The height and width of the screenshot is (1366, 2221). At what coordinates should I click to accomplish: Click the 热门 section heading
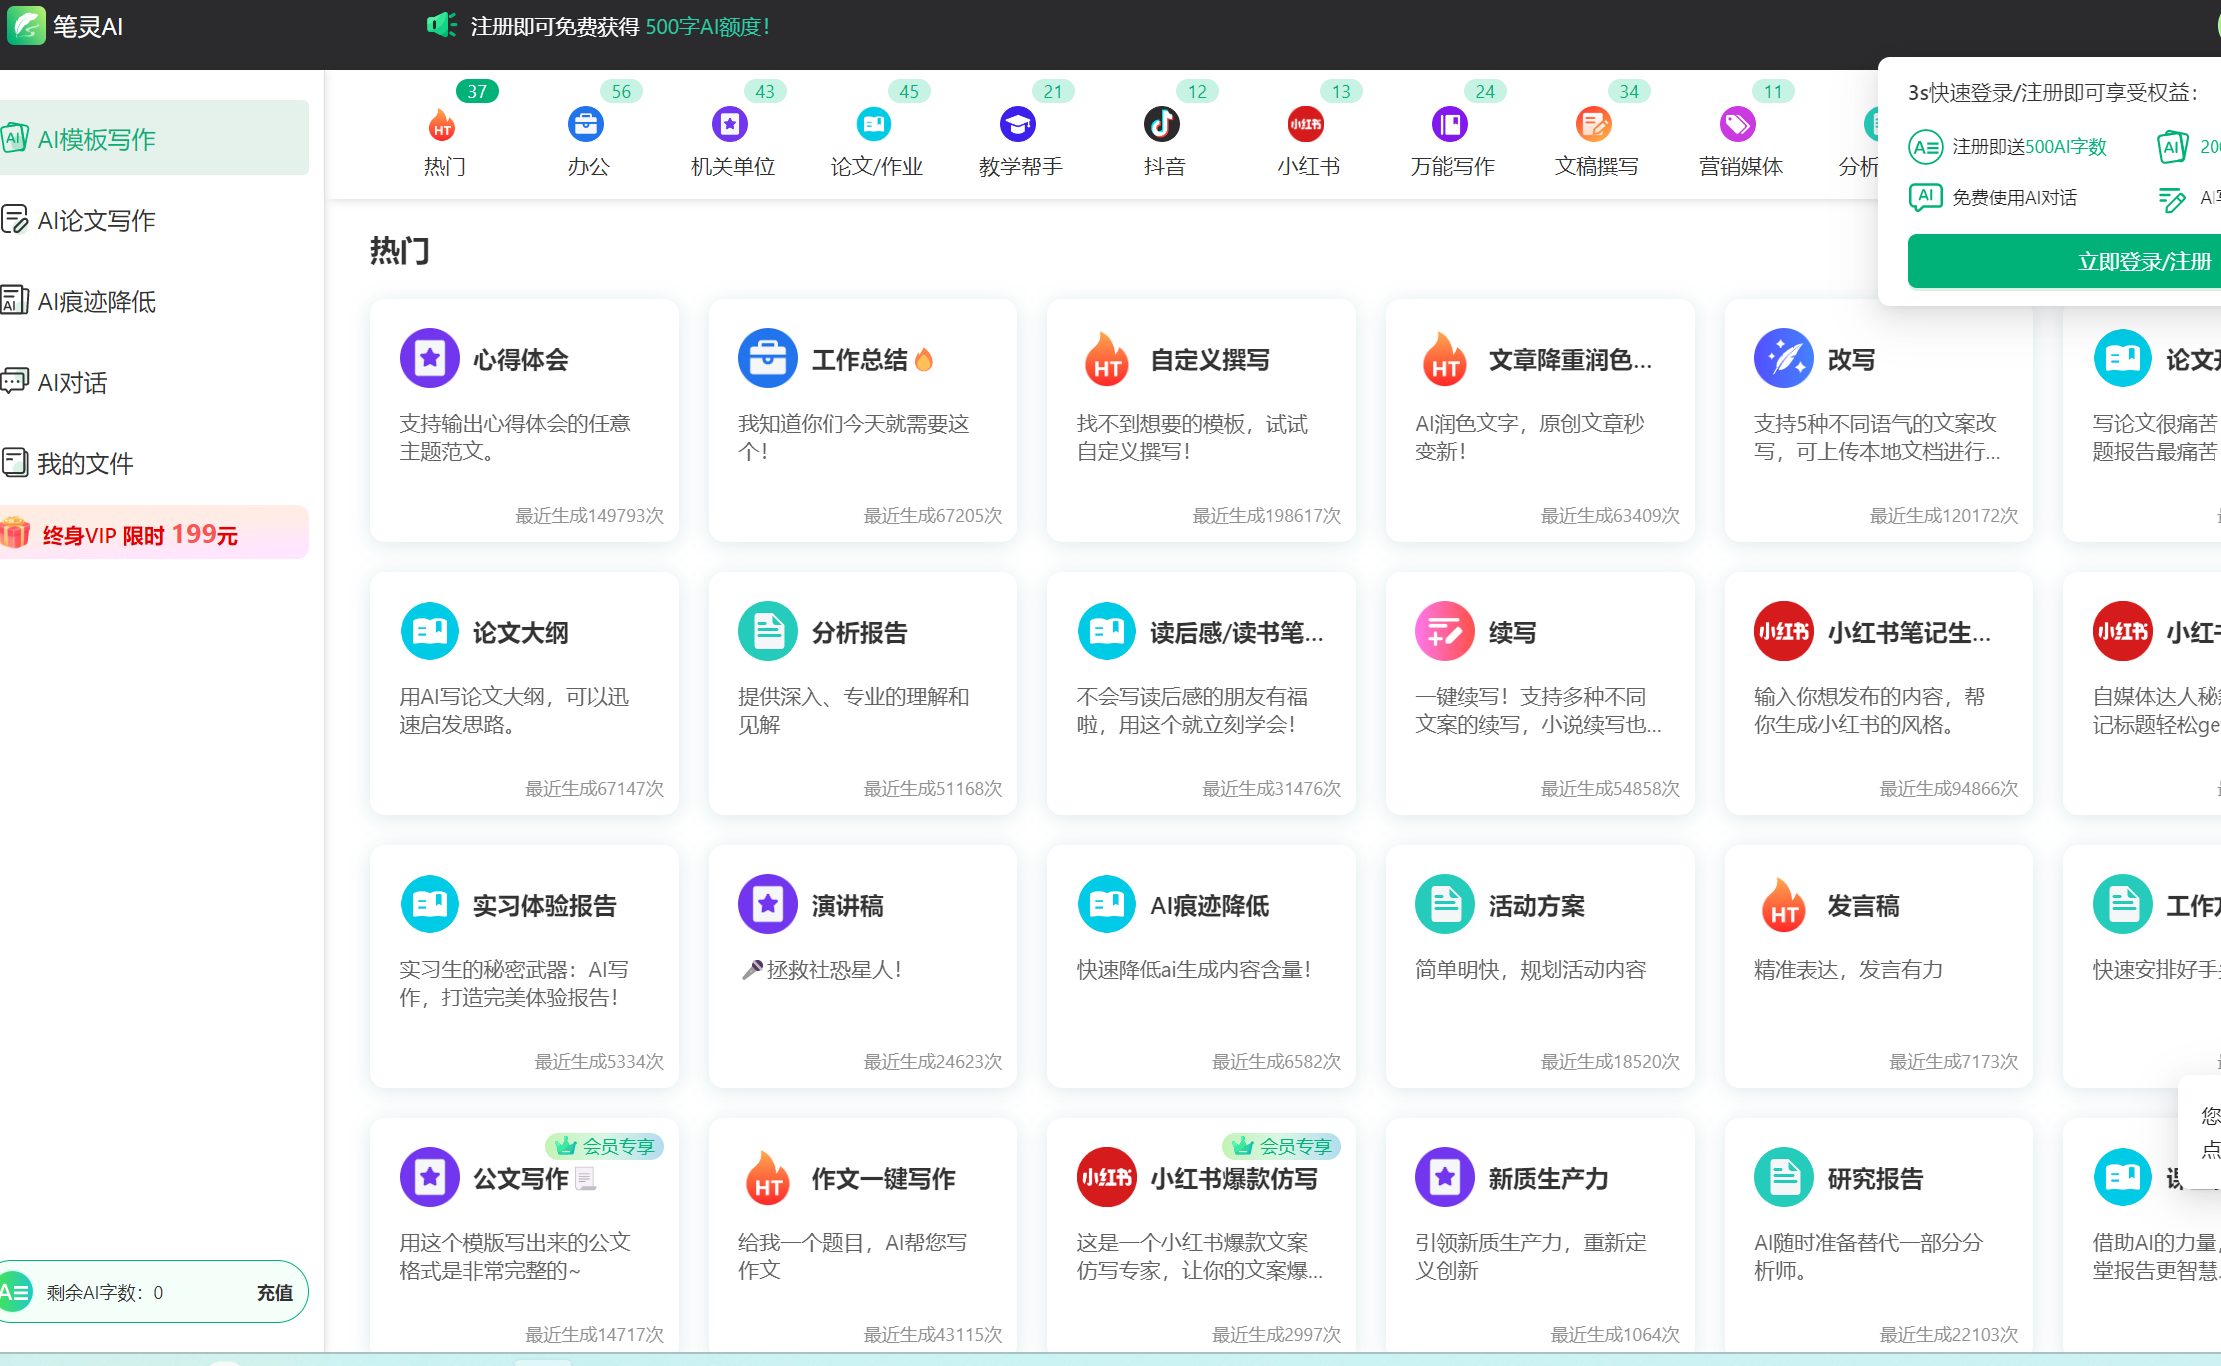pyautogui.click(x=399, y=250)
